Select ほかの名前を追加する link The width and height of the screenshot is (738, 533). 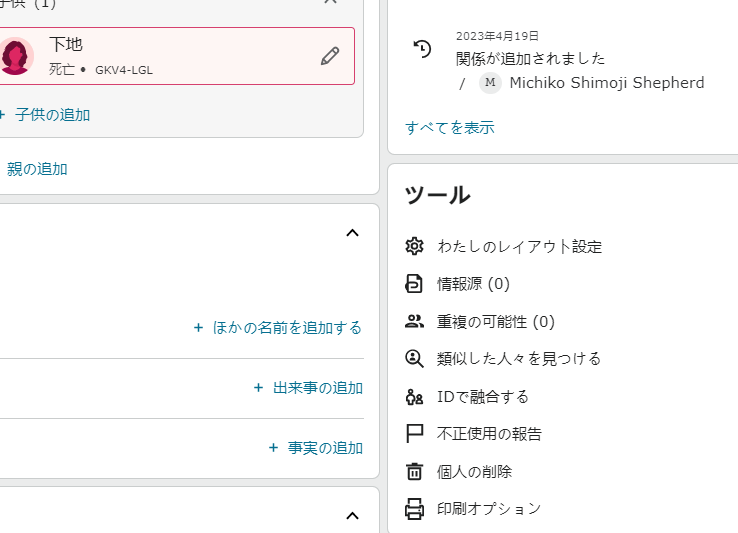click(x=278, y=328)
